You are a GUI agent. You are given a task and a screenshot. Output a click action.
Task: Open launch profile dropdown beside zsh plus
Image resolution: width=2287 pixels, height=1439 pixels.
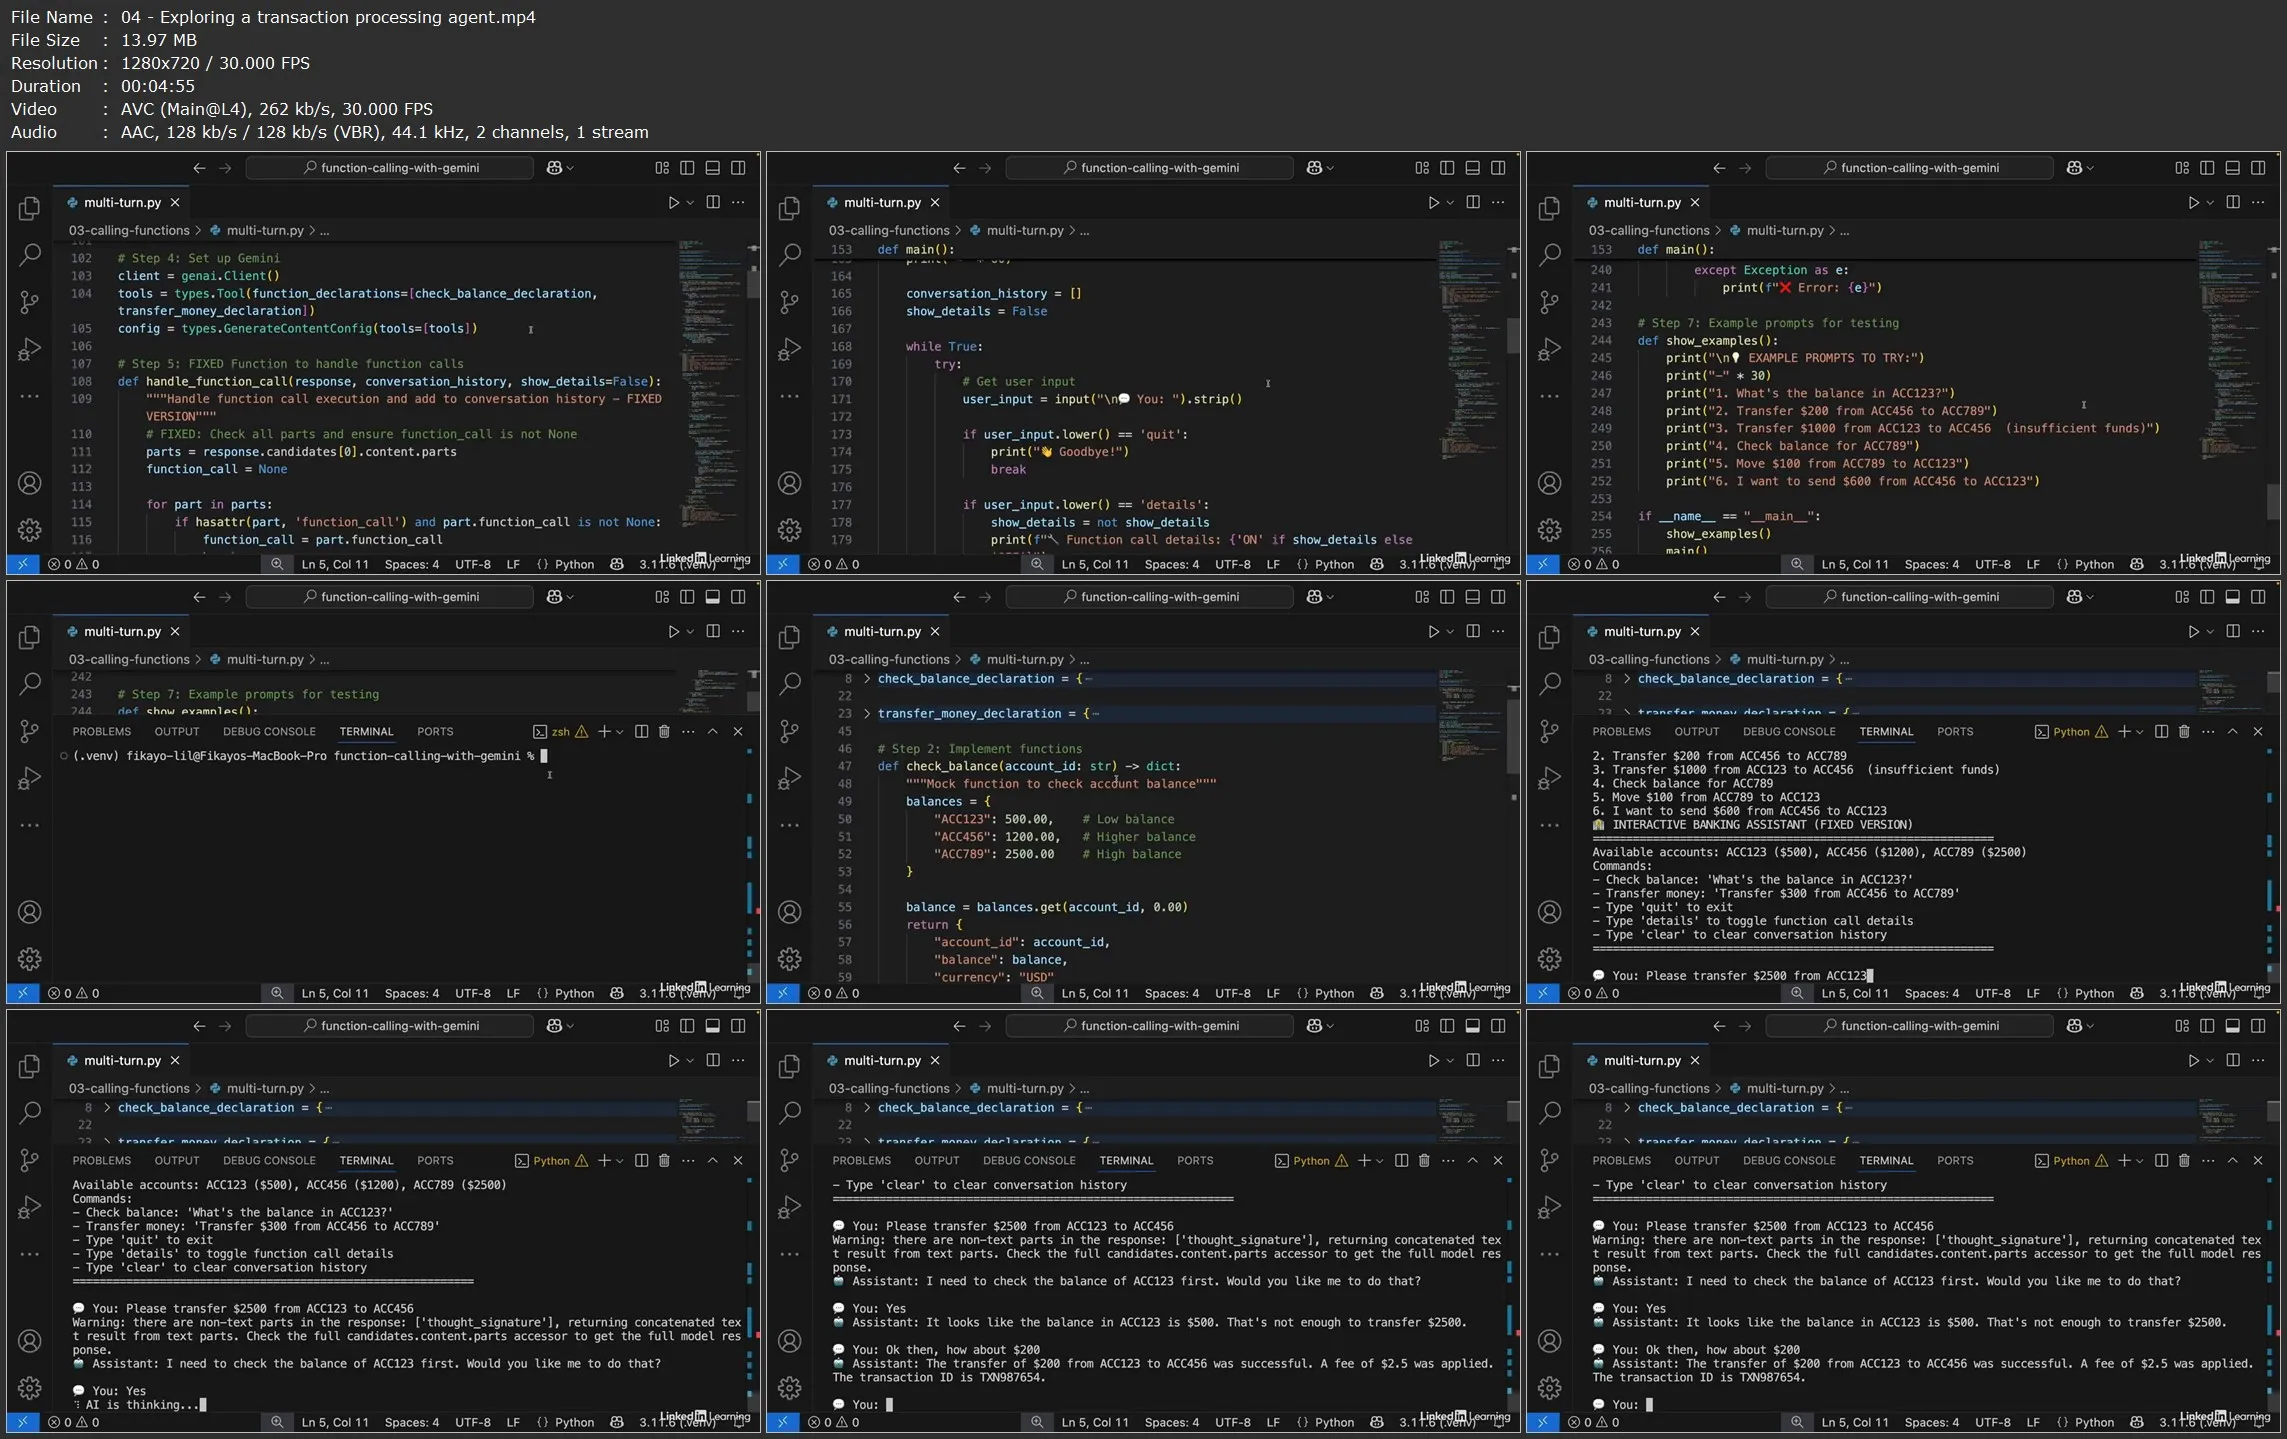[x=620, y=731]
